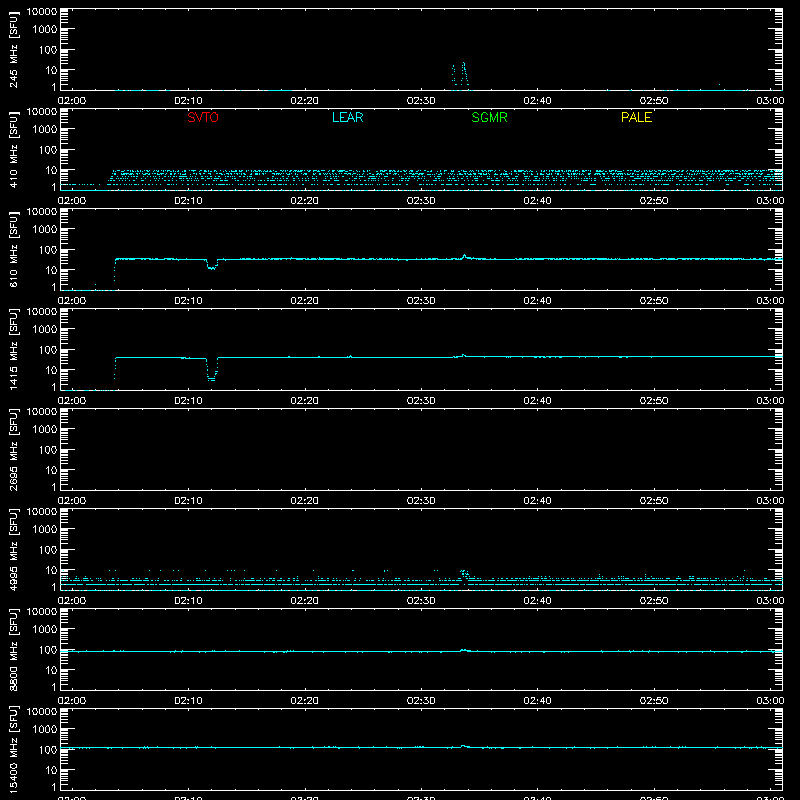Click the 610 MHz [SFU] axis title
Viewport: 800px width, 800px height.
pyautogui.click(x=13, y=249)
